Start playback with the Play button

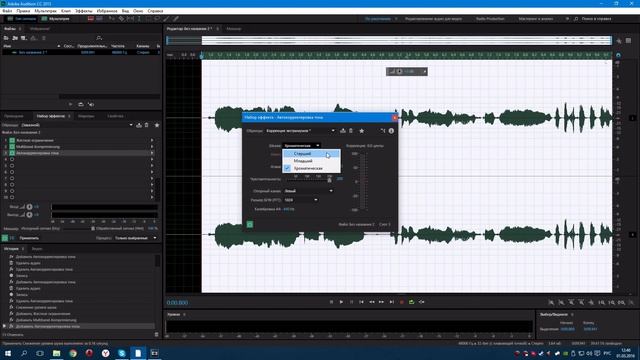point(341,302)
